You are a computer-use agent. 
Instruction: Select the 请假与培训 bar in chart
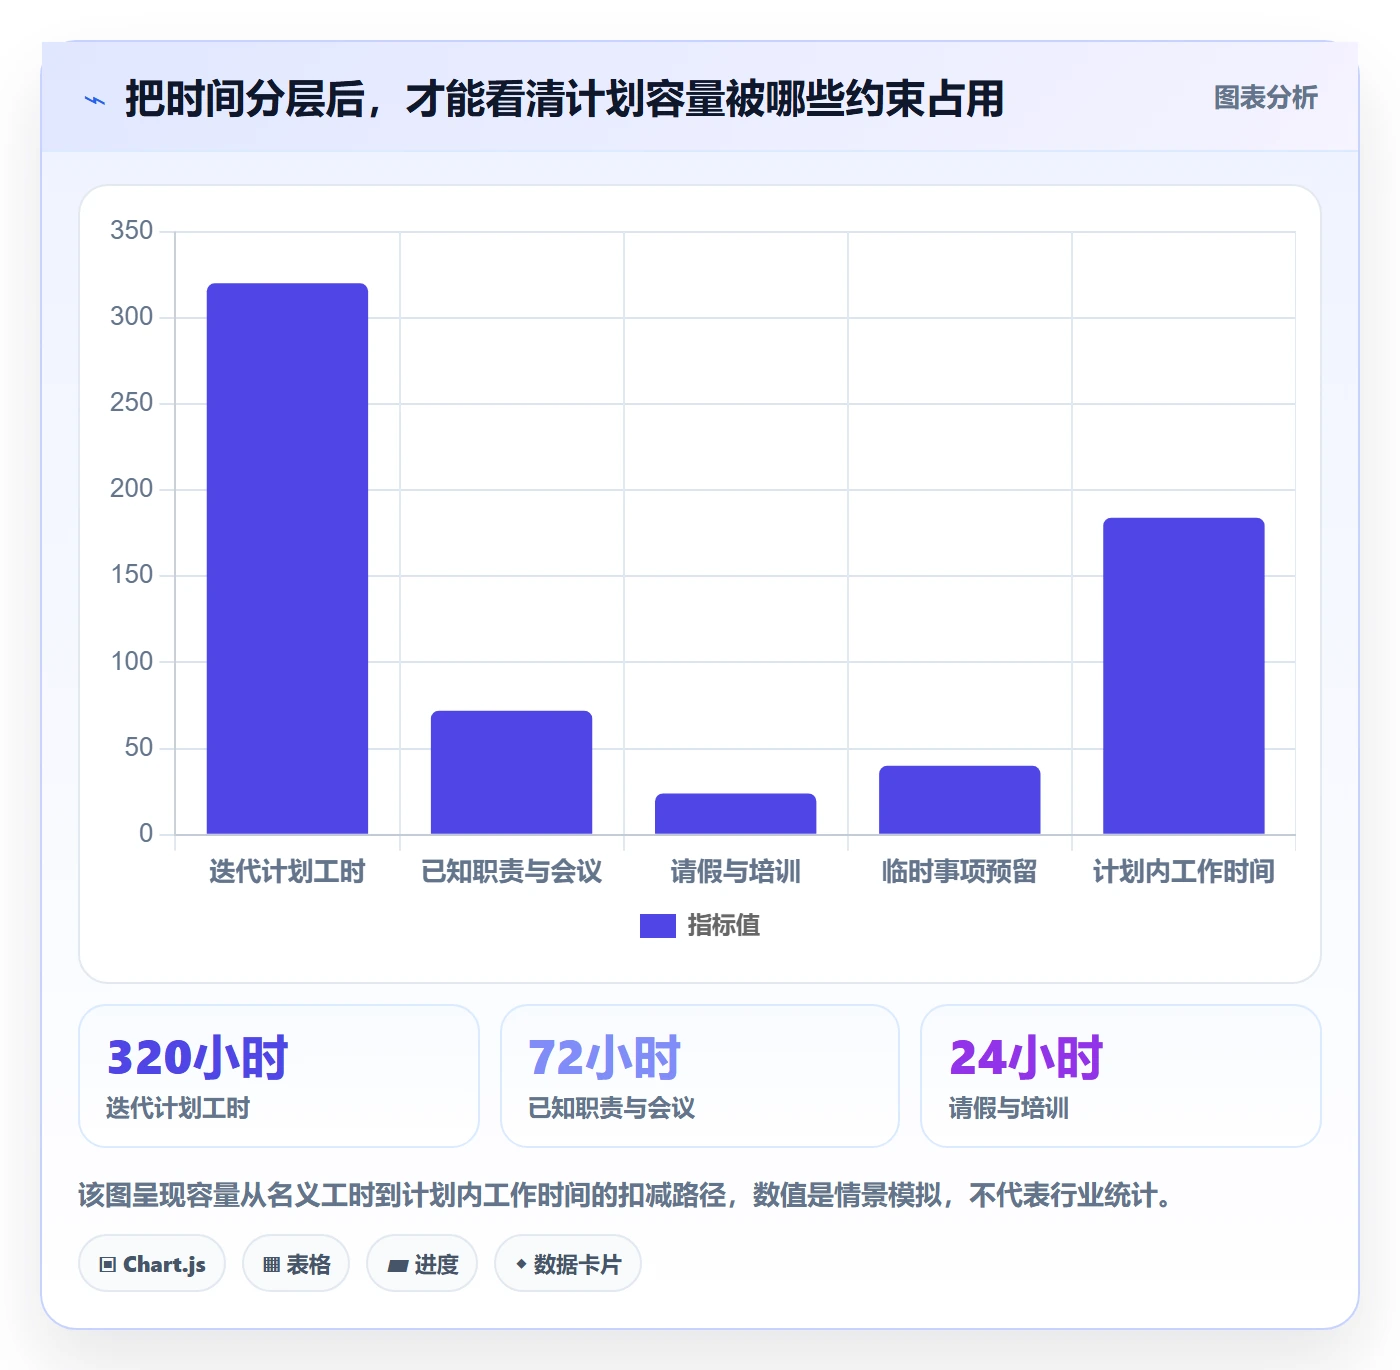735,814
